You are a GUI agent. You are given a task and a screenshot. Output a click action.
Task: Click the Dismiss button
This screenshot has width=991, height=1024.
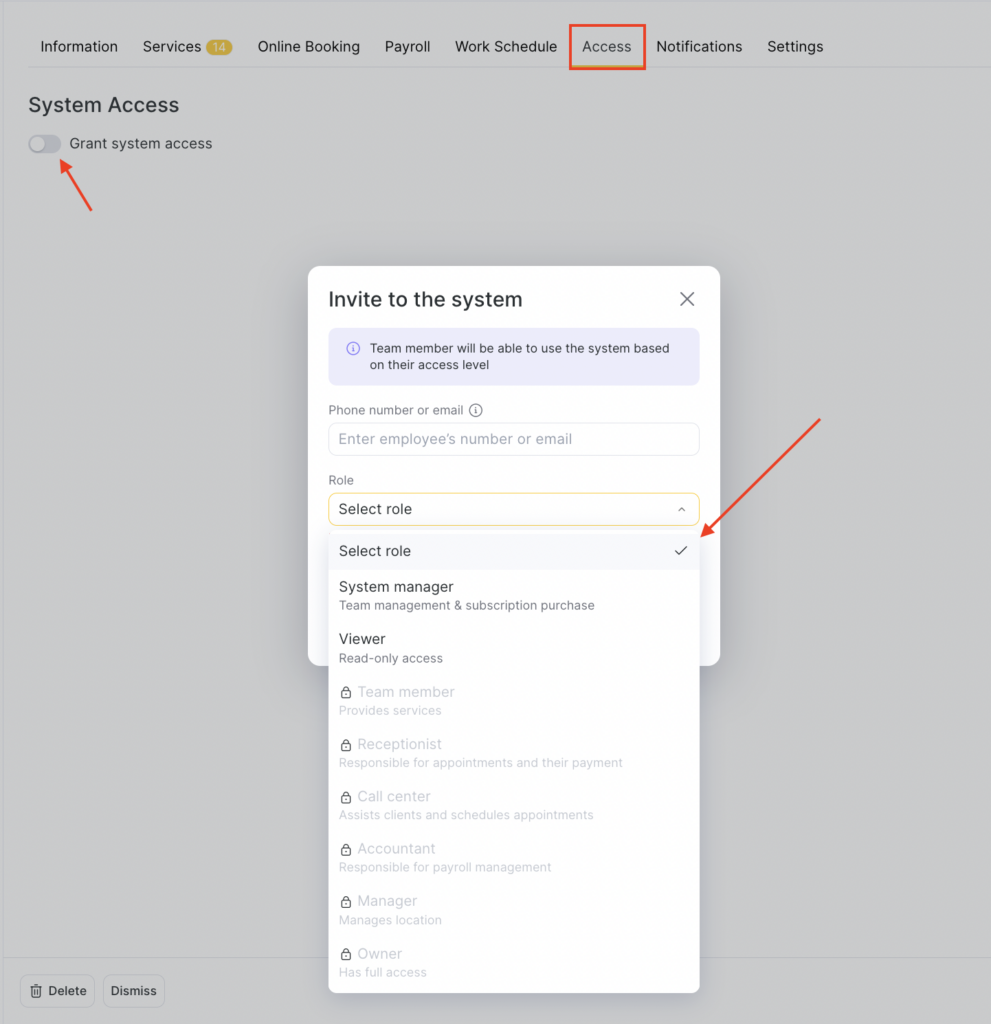(134, 991)
